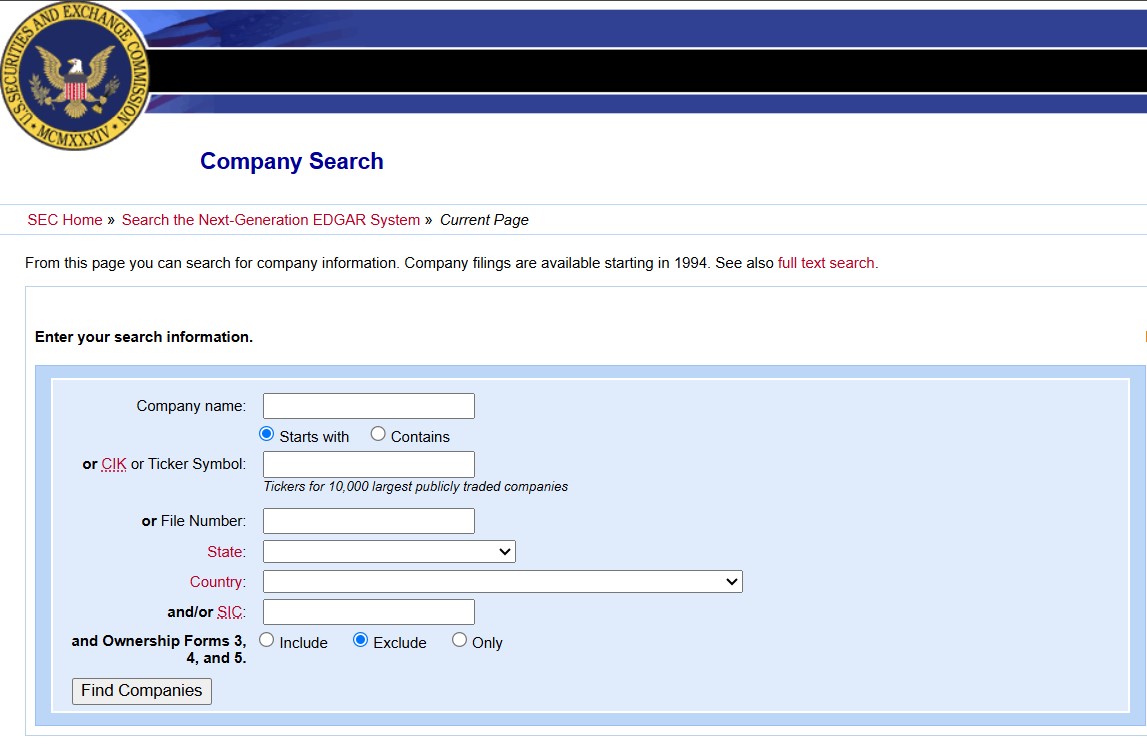Click 'Tickers for 10,000 largest publicly traded companies'

[415, 487]
